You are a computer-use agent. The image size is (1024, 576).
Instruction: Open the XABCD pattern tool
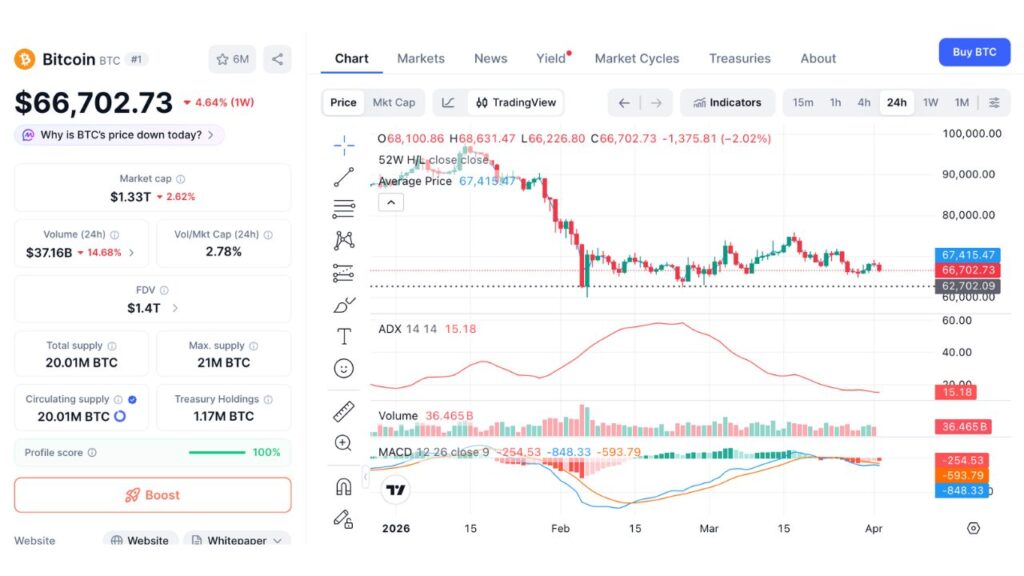point(343,240)
